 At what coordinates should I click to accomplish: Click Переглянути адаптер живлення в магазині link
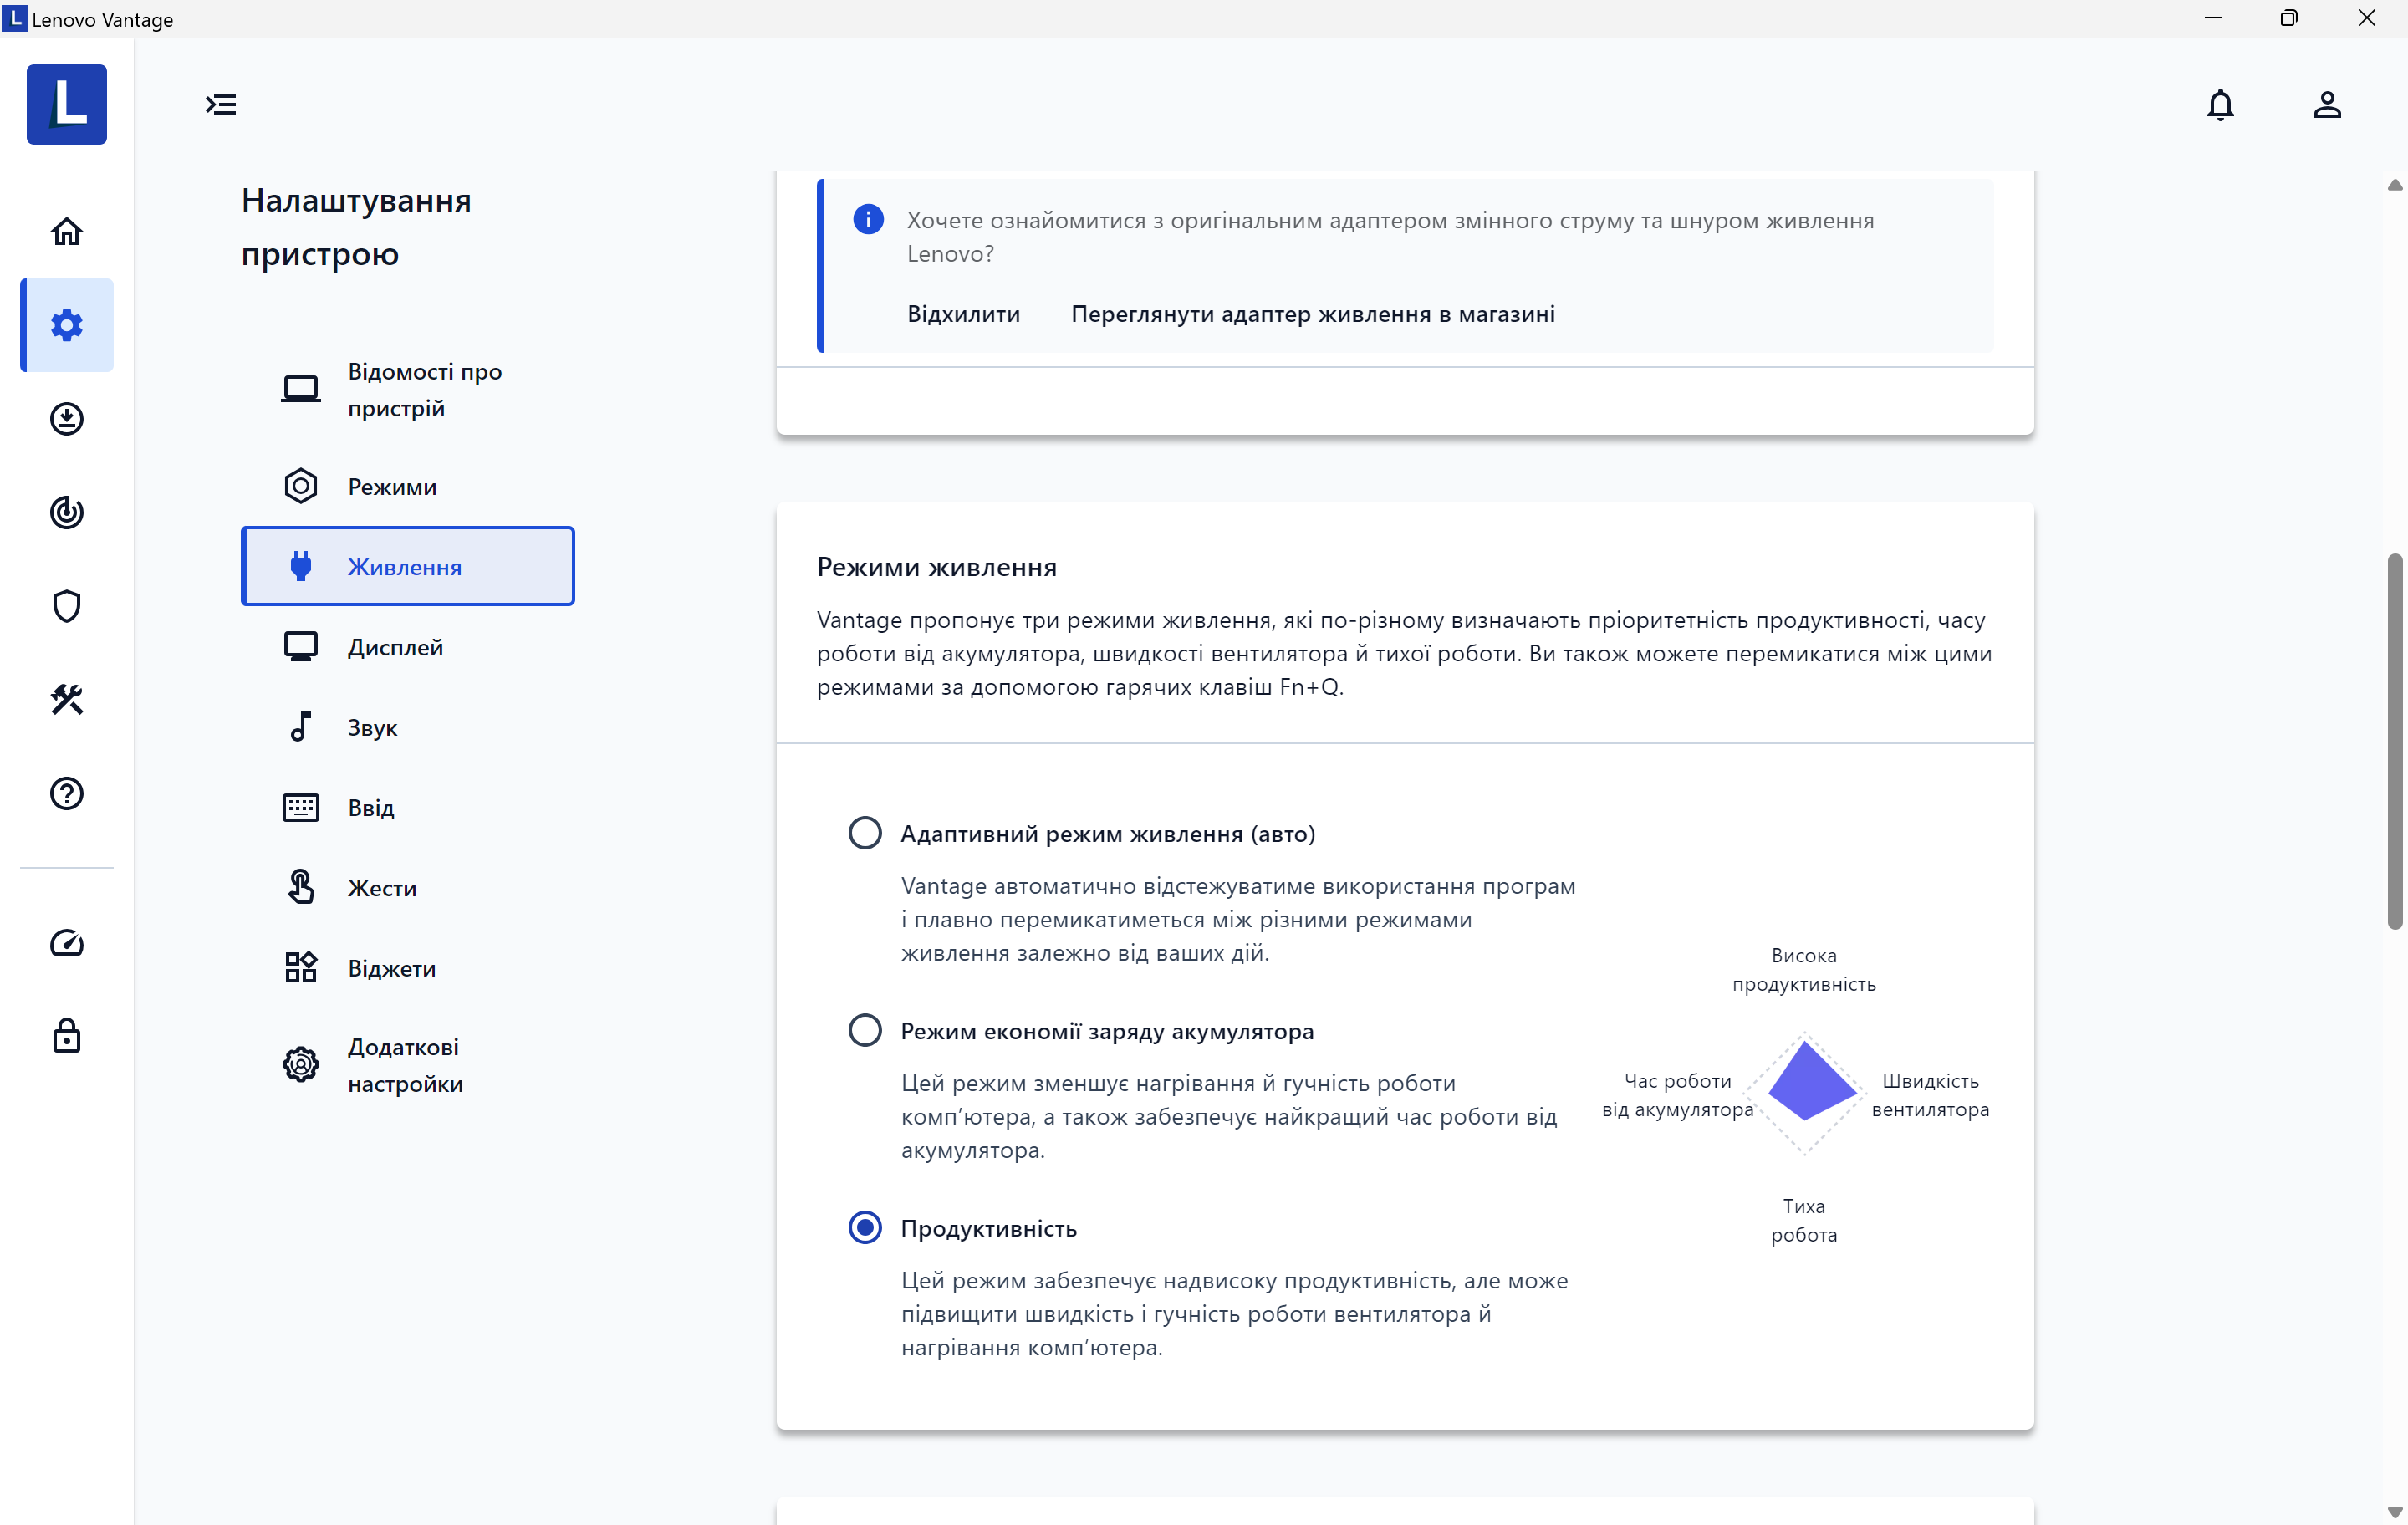tap(1312, 314)
